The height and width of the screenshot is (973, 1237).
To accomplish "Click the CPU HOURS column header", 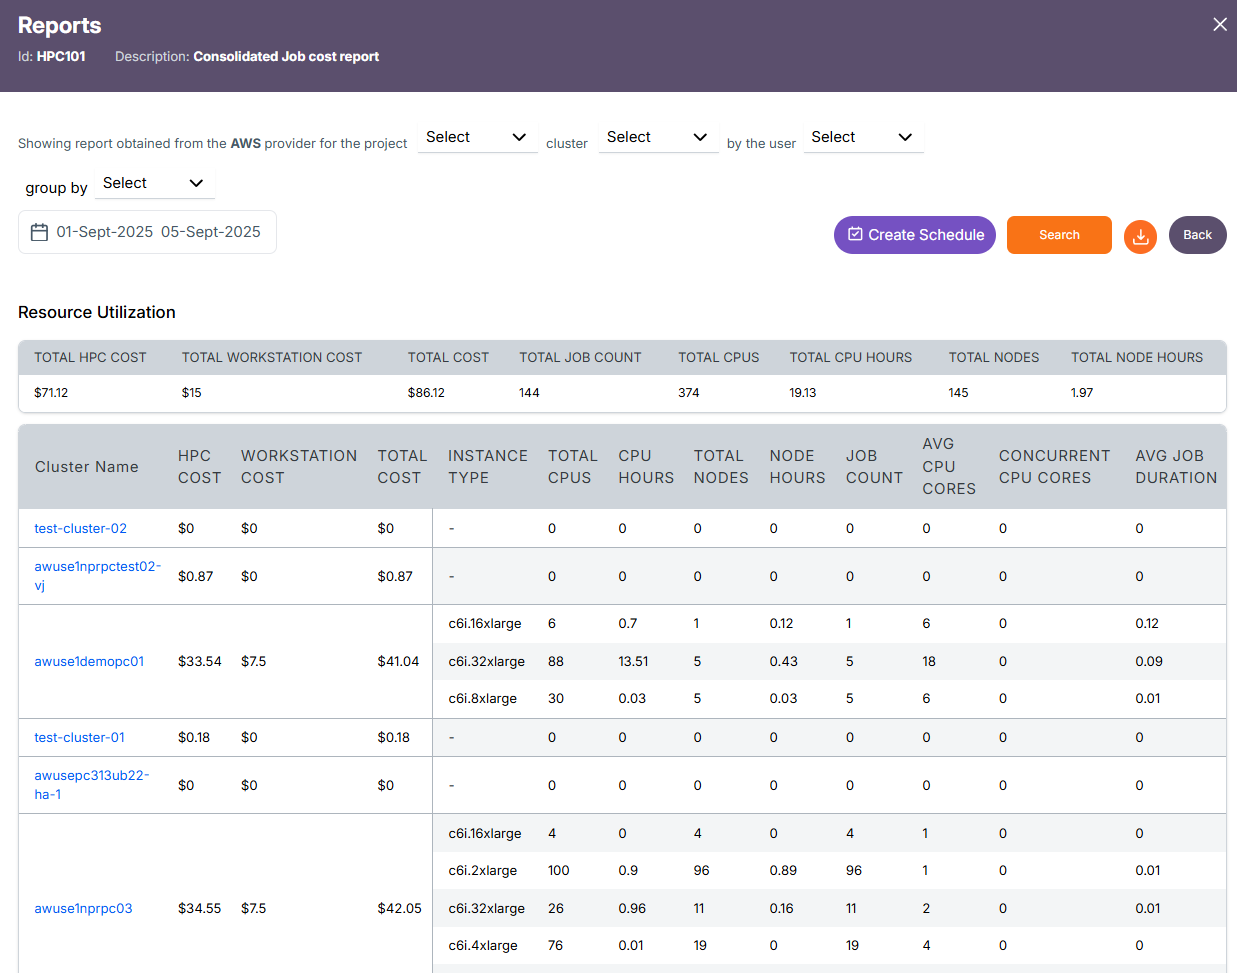I will [646, 467].
